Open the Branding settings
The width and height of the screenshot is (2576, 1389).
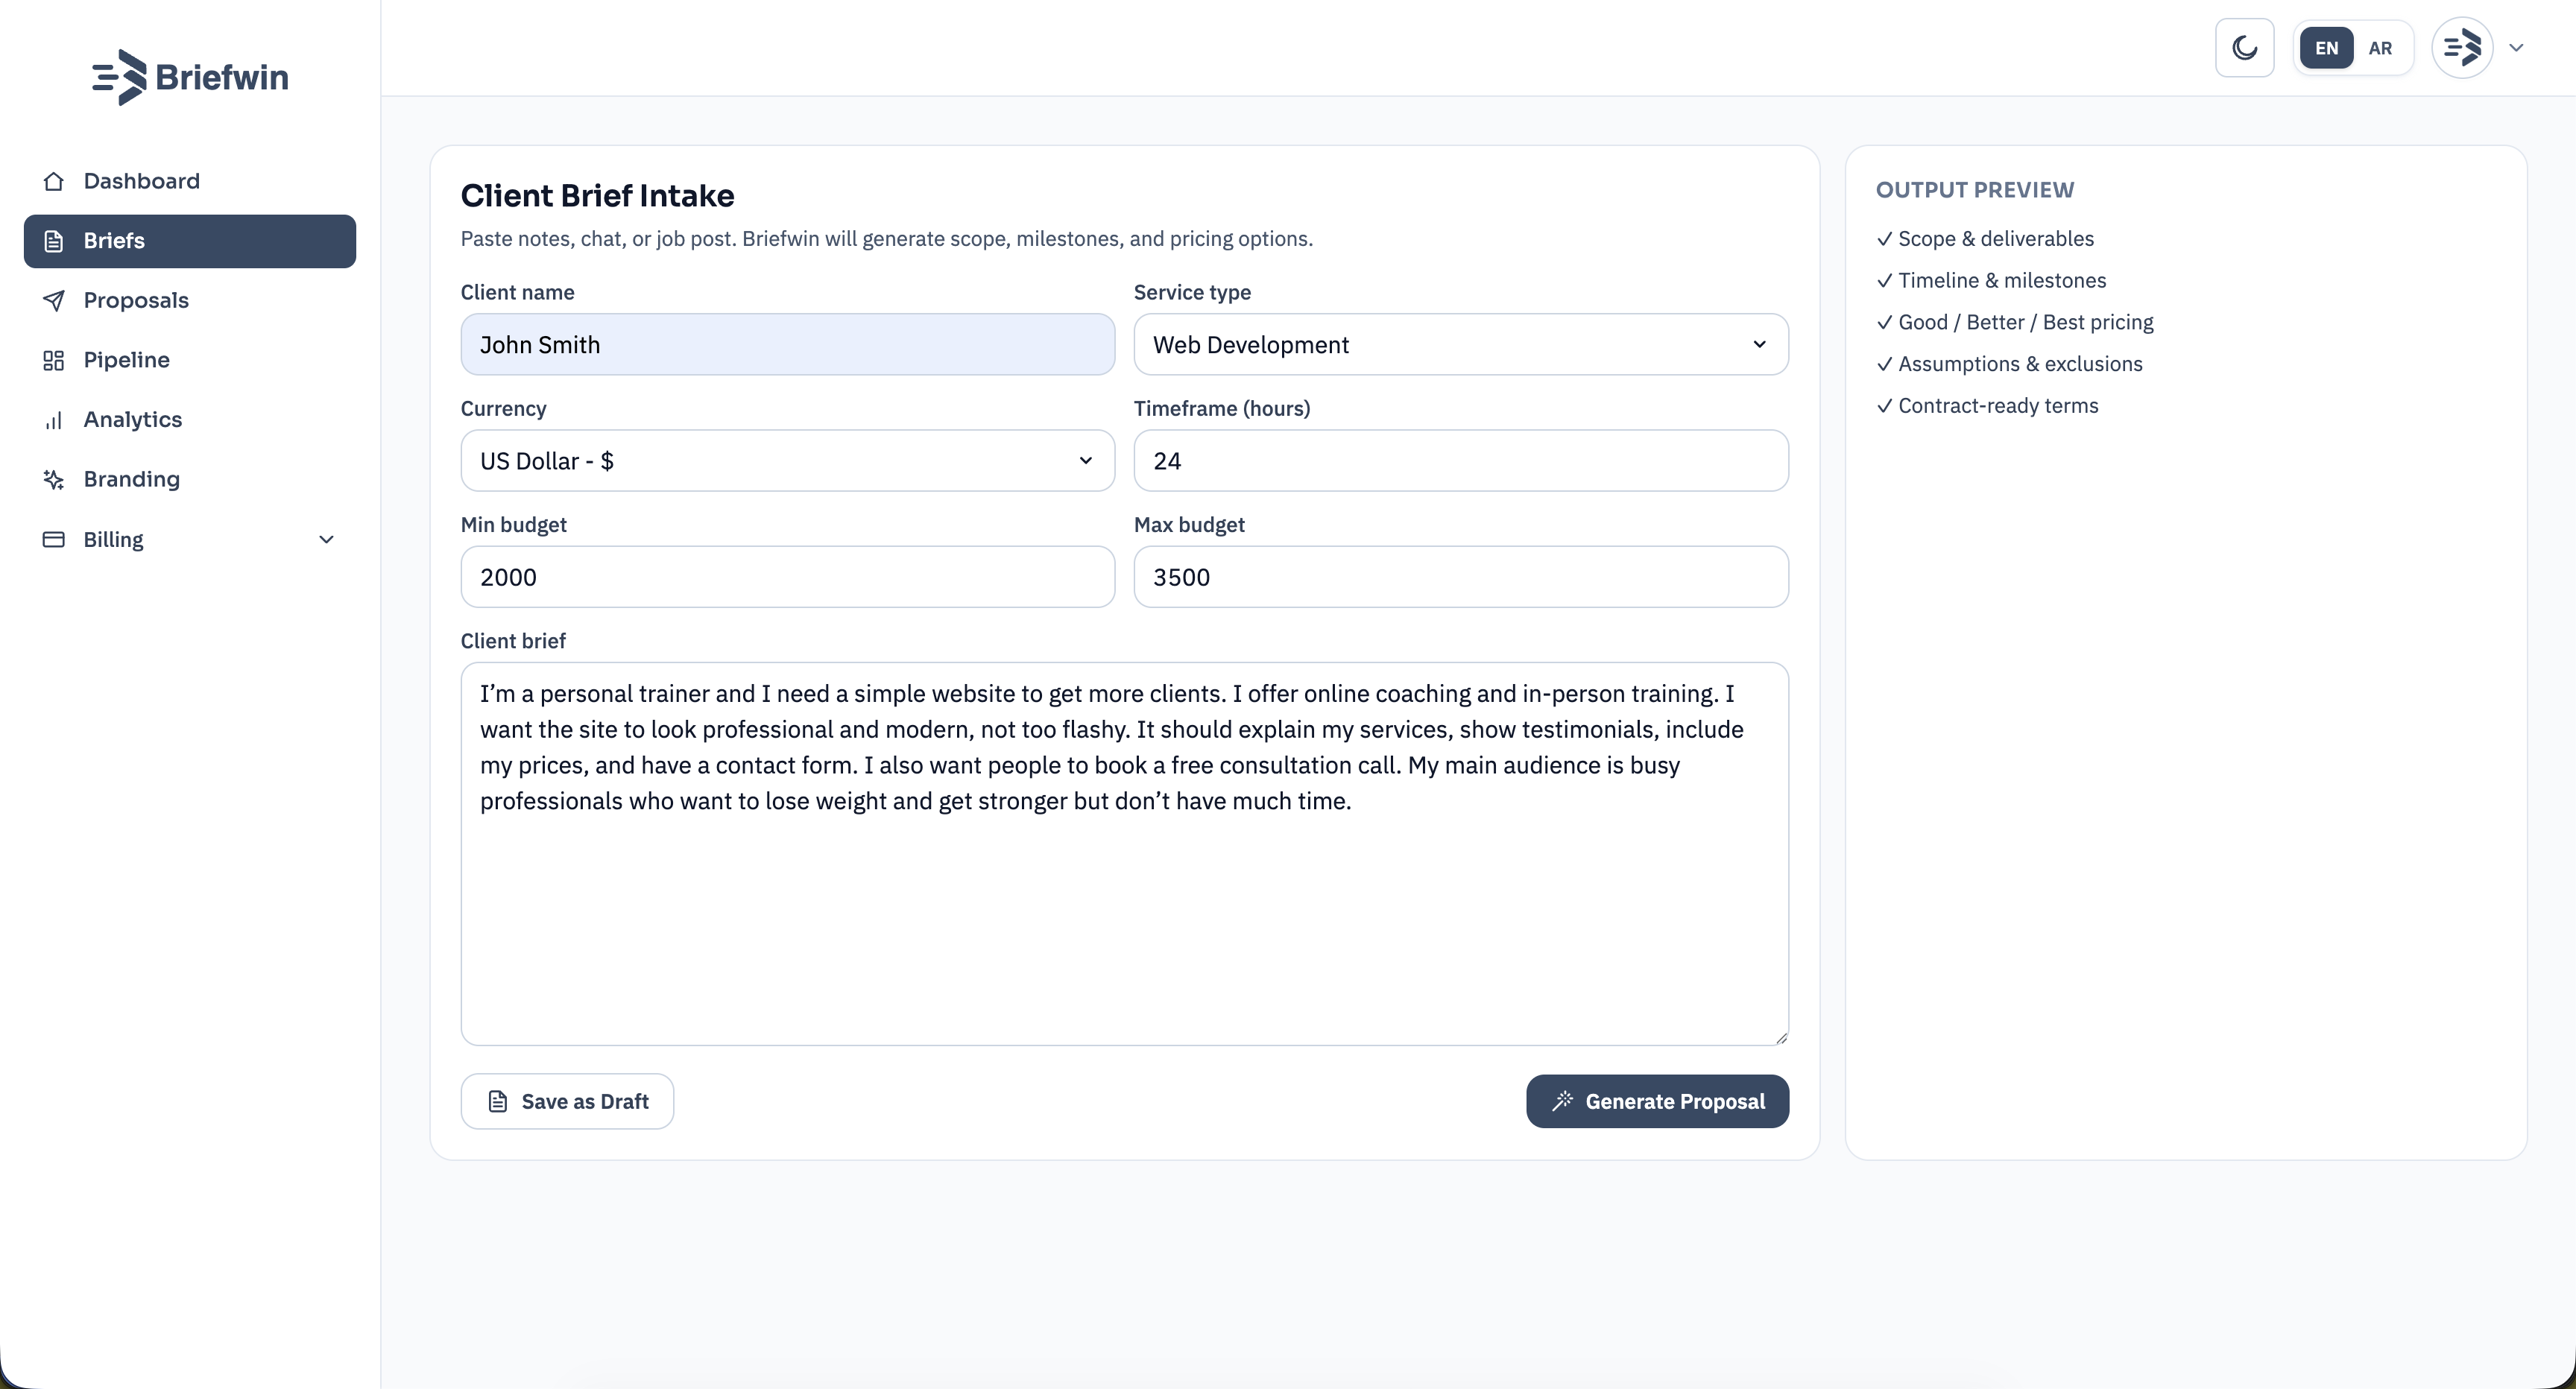click(190, 479)
